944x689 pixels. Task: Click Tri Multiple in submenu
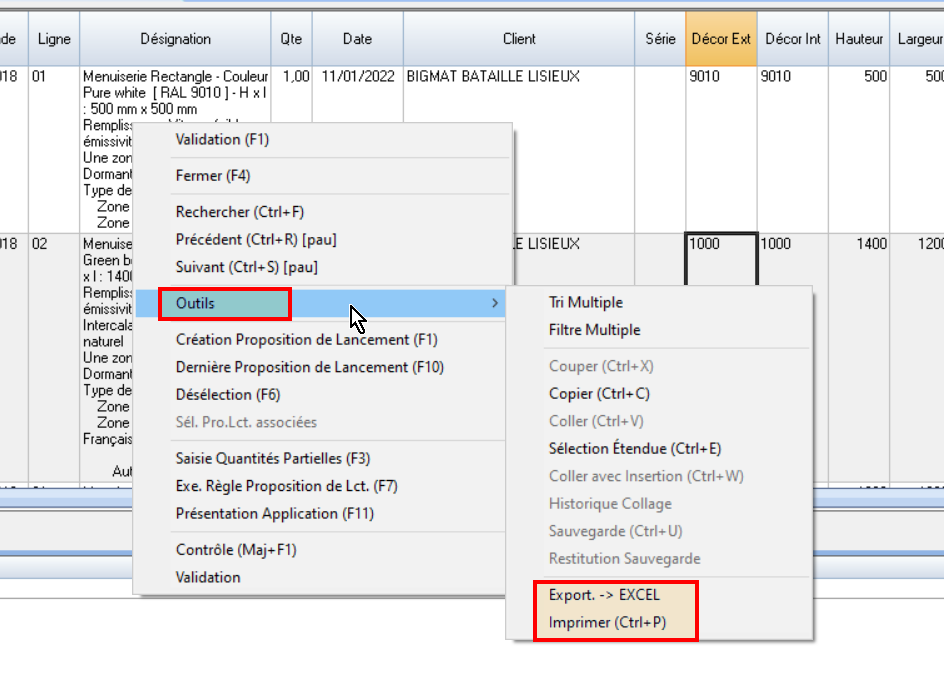click(x=585, y=303)
